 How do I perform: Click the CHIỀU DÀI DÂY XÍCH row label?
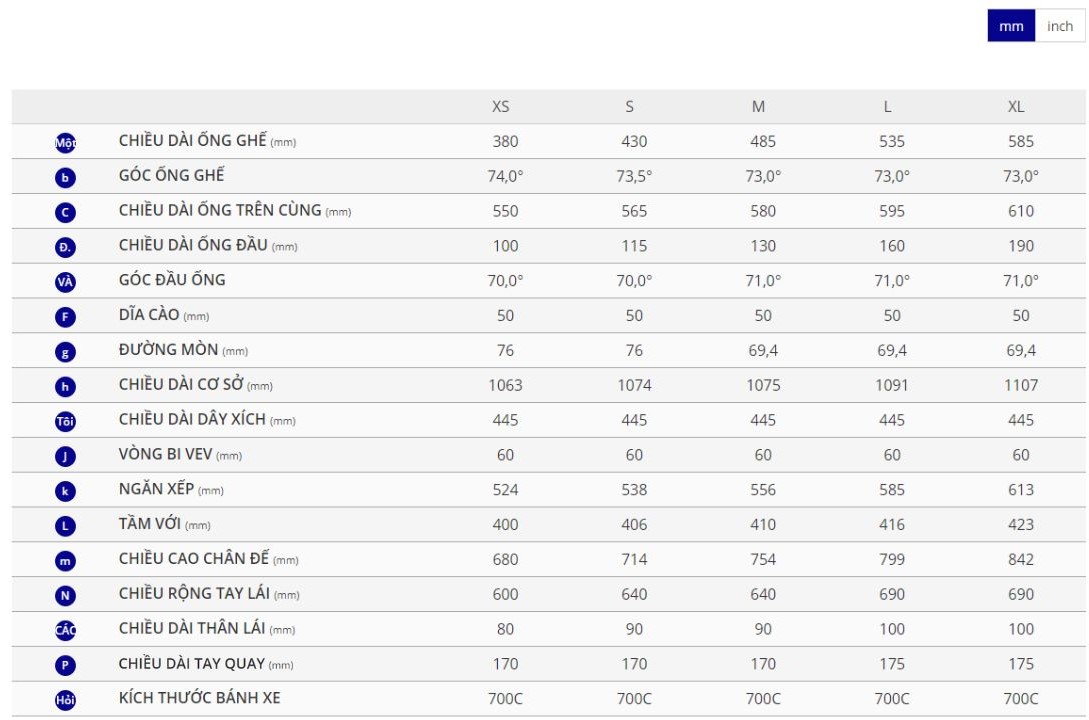tap(192, 419)
